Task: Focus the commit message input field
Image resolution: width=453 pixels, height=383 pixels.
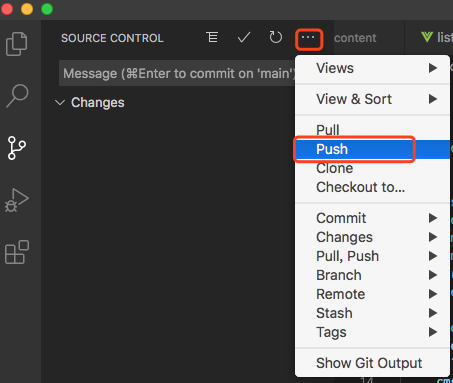Action: (x=177, y=73)
